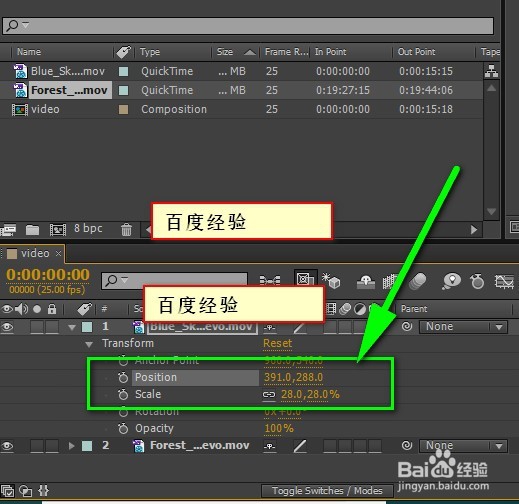
Task: Enable Frame Blending for the composition
Action: tap(390, 281)
